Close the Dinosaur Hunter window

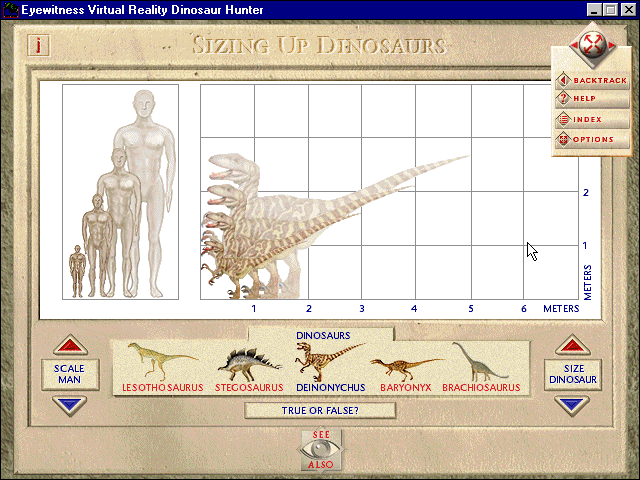click(628, 10)
